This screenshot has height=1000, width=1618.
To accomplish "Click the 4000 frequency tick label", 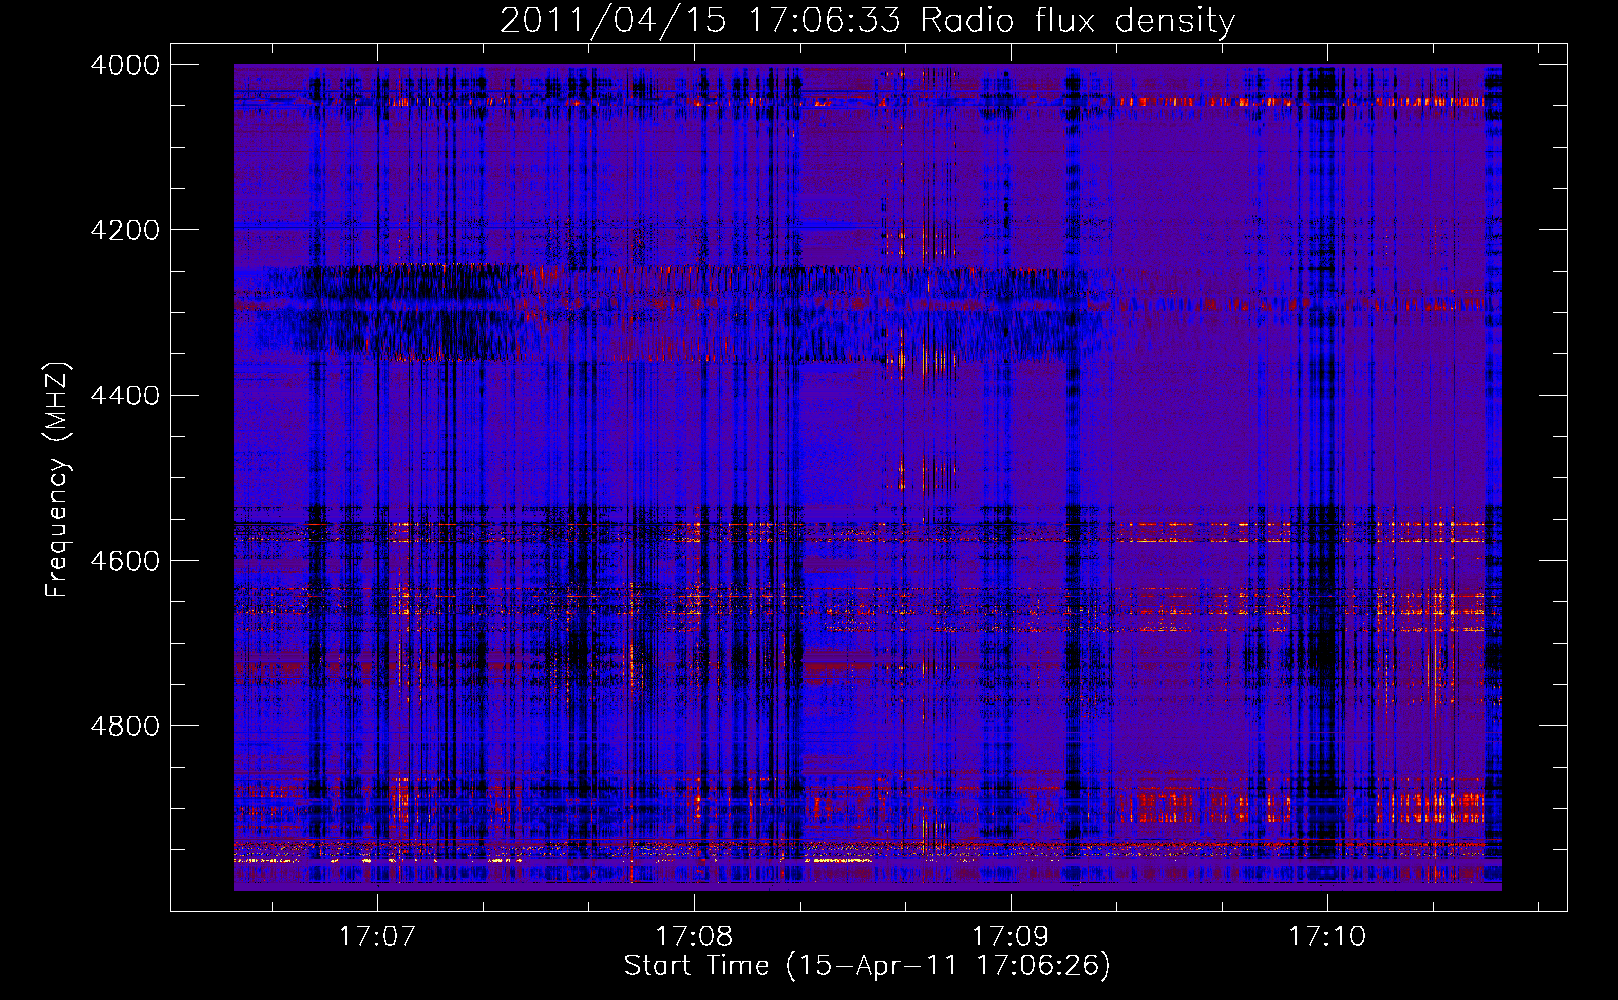I will [125, 65].
